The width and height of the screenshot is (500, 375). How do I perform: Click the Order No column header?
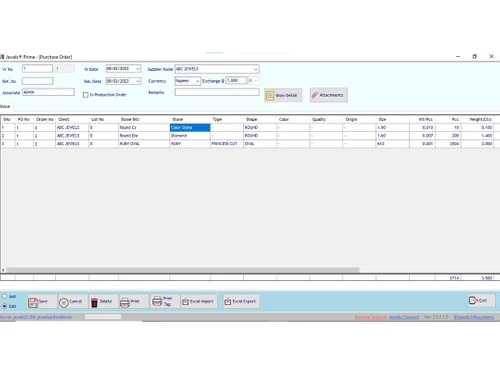click(44, 119)
